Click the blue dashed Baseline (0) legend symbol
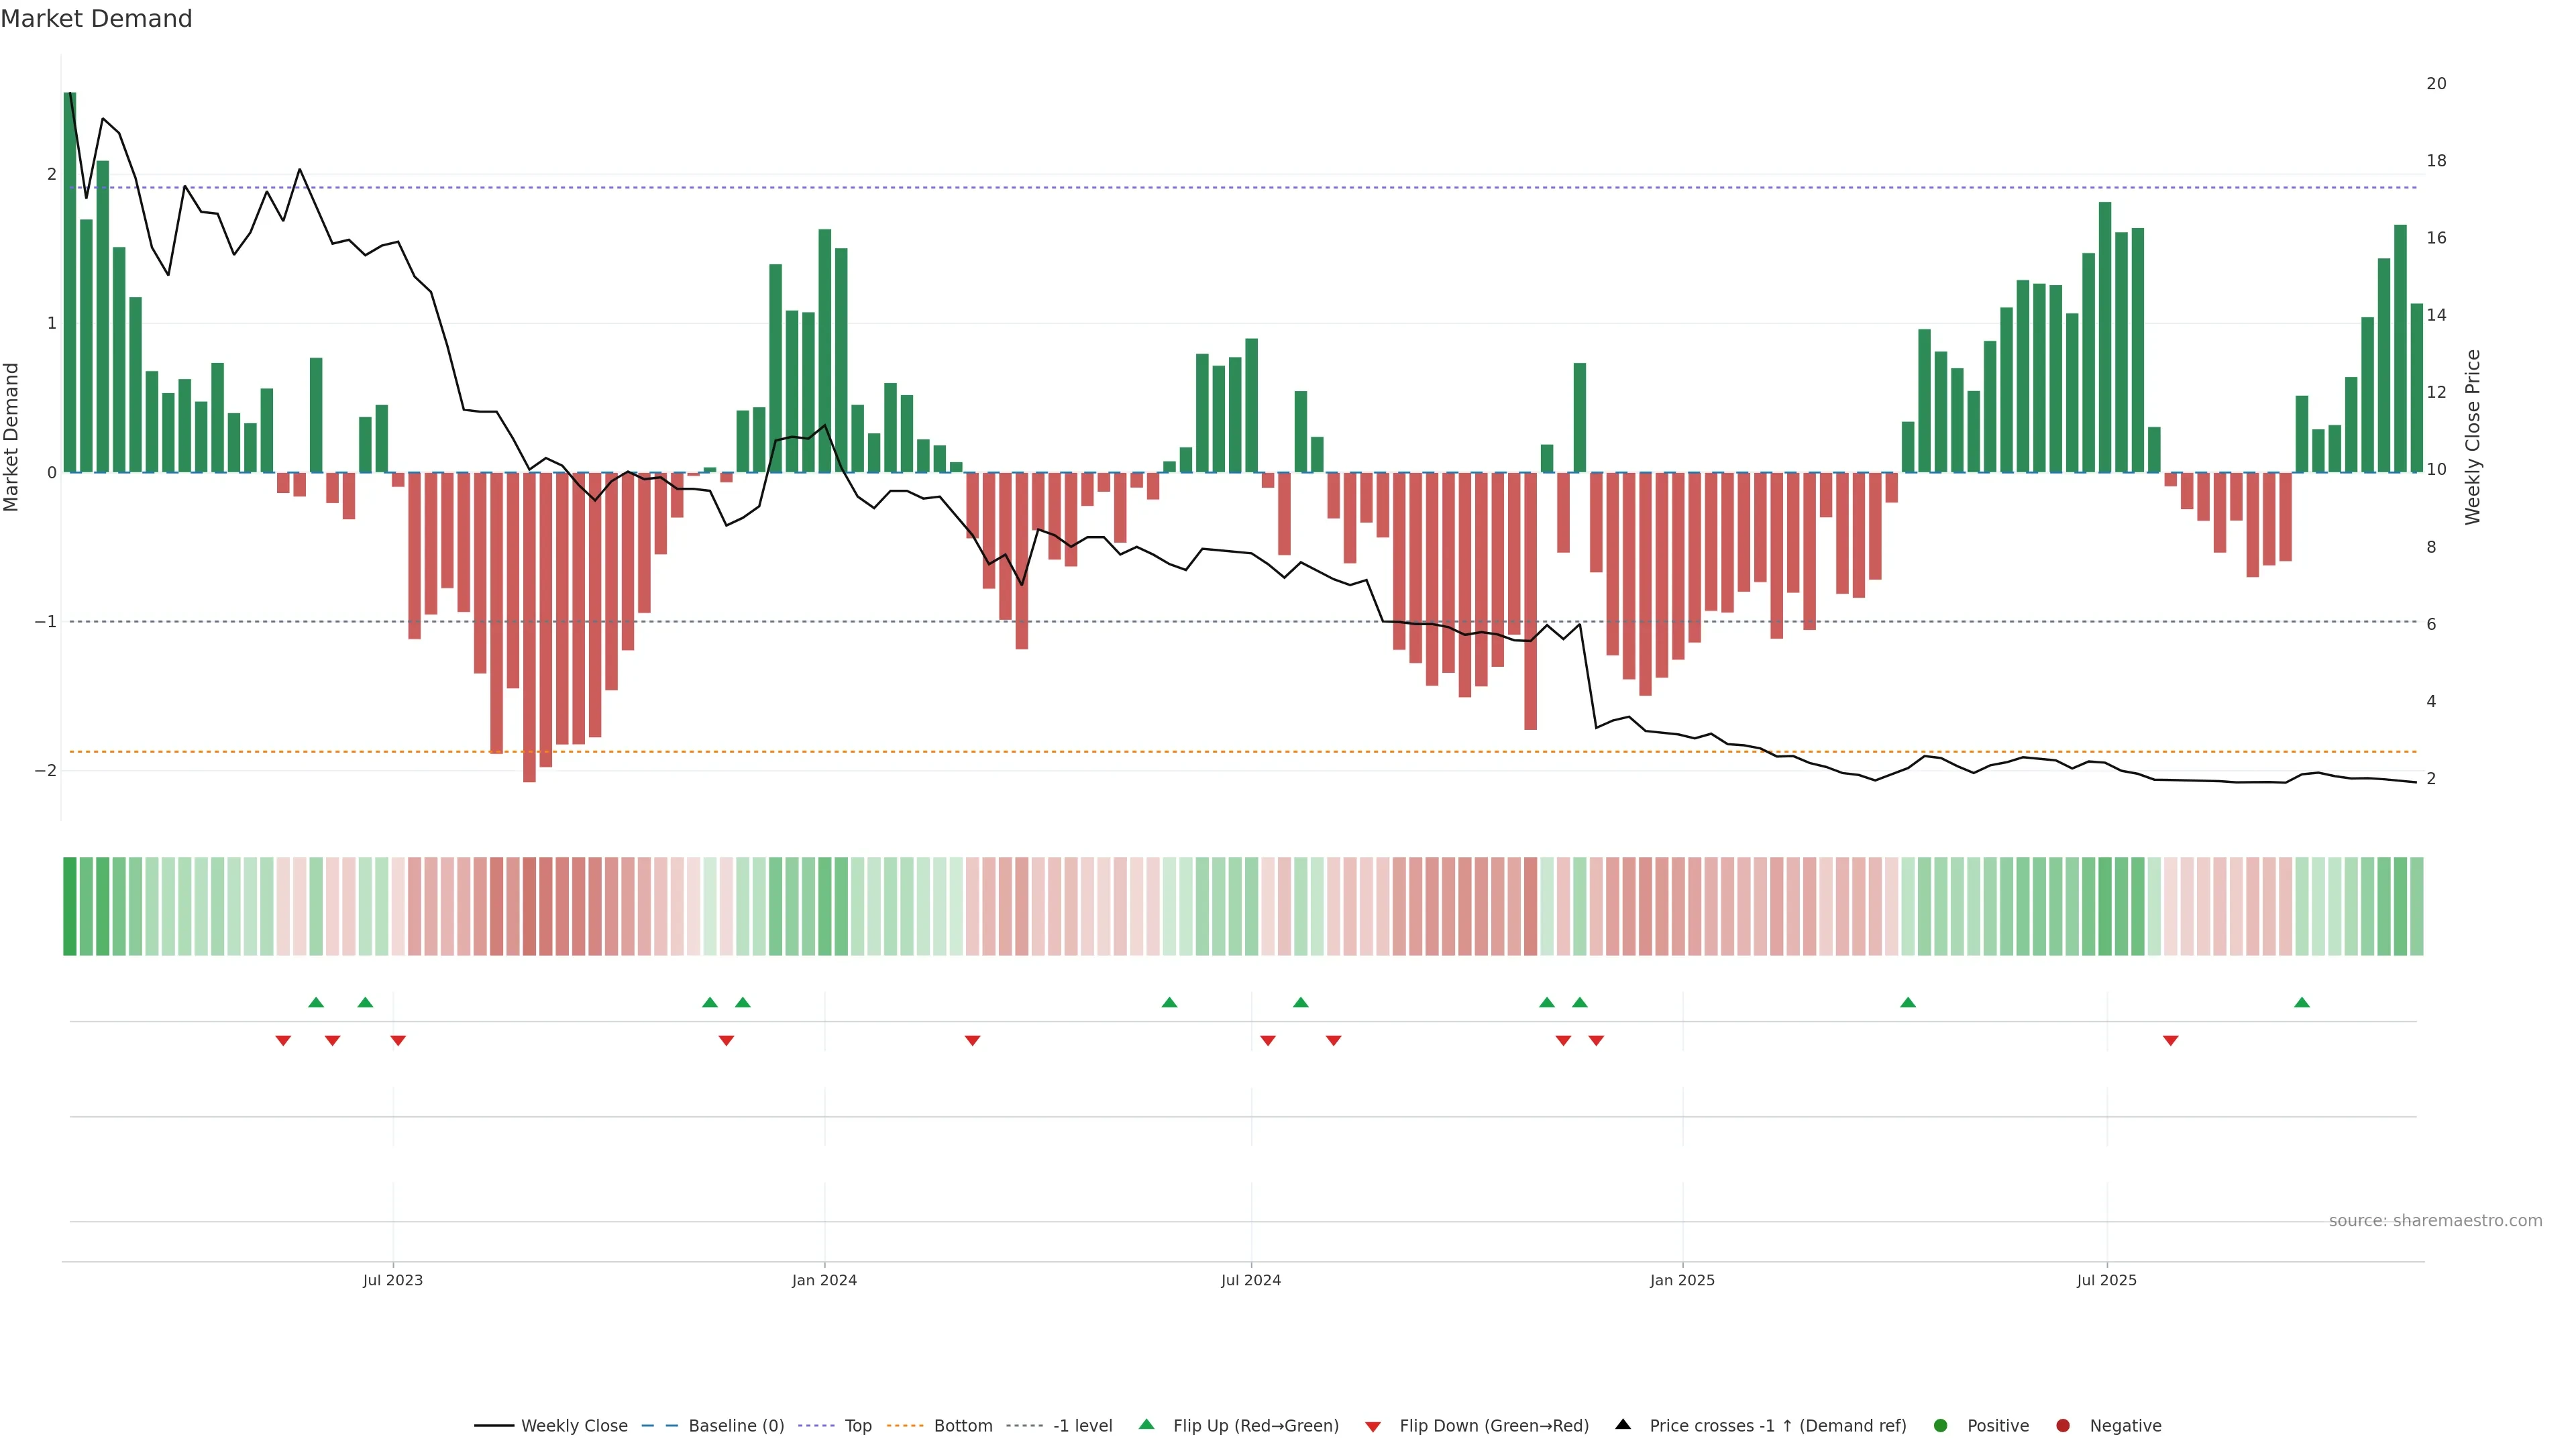The height and width of the screenshot is (1449, 2576). (x=659, y=1425)
